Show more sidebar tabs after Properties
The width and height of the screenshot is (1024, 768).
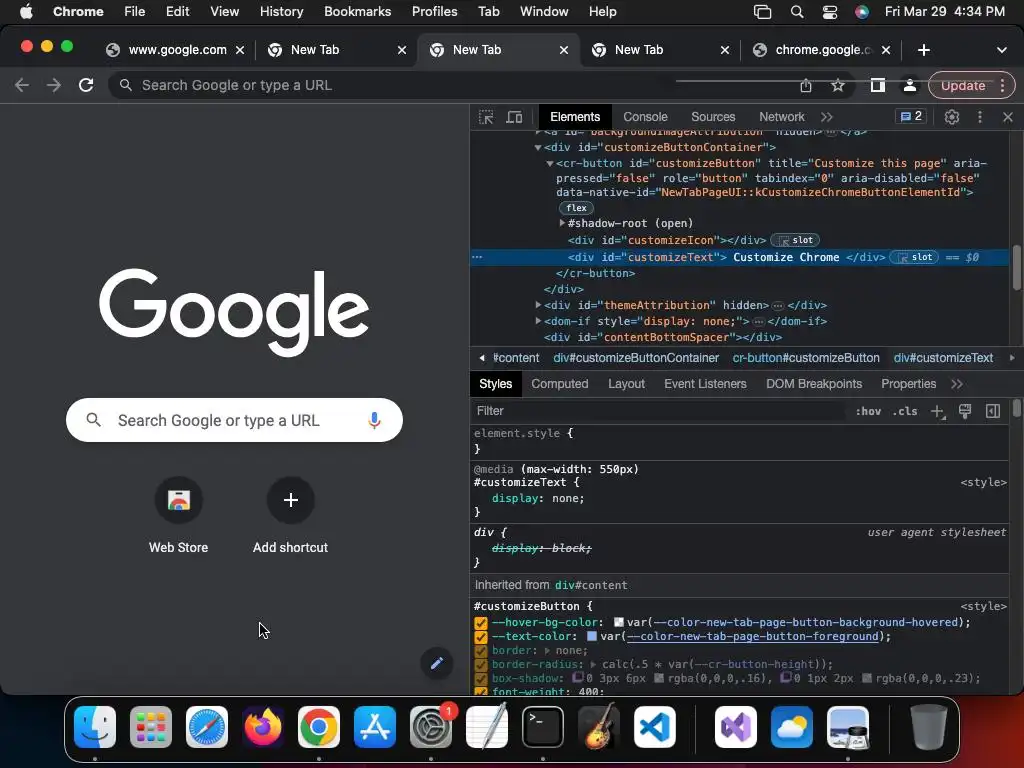pyautogui.click(x=957, y=384)
